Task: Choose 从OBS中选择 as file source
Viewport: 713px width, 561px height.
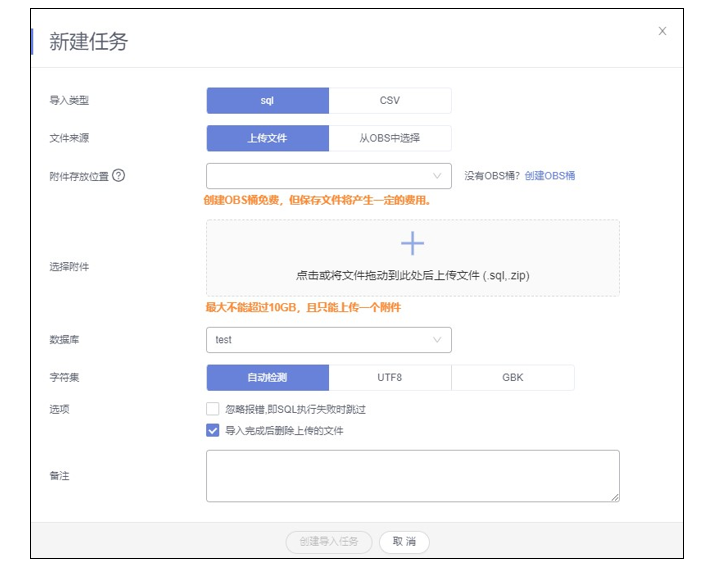Action: tap(390, 138)
